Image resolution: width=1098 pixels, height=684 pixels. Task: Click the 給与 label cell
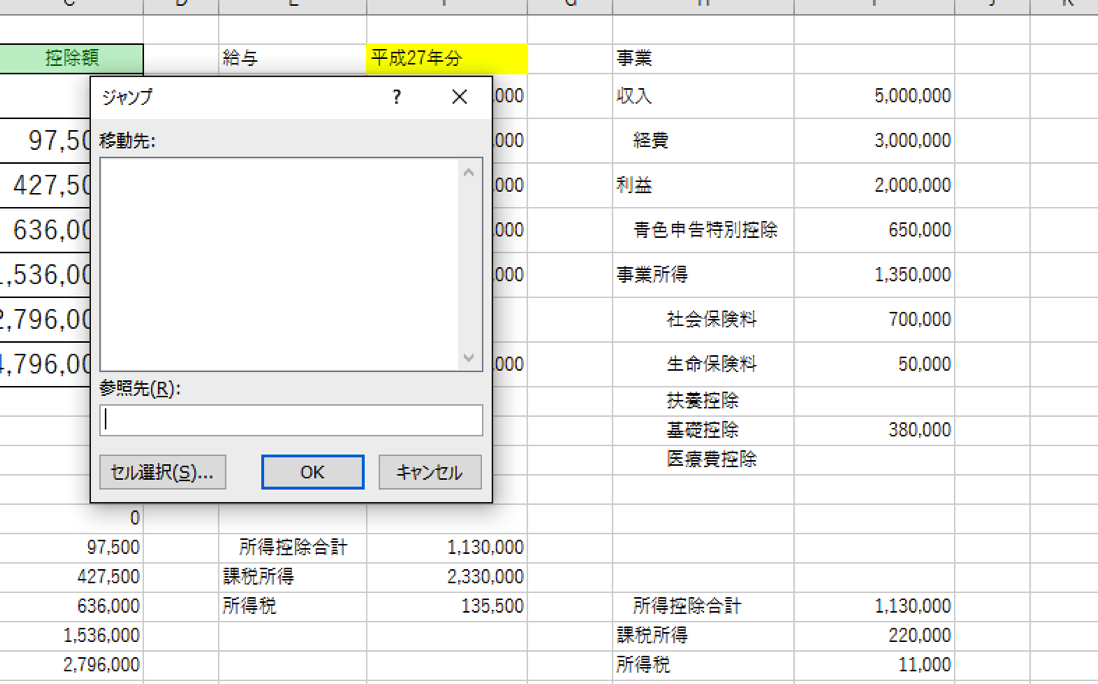point(241,59)
